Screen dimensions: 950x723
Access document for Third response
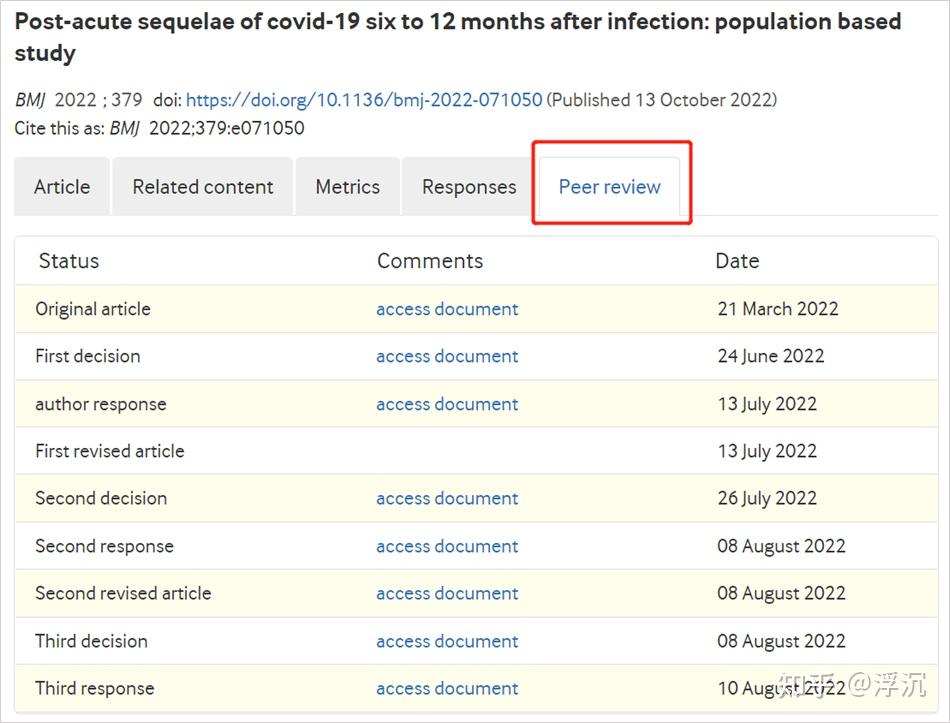coord(447,688)
